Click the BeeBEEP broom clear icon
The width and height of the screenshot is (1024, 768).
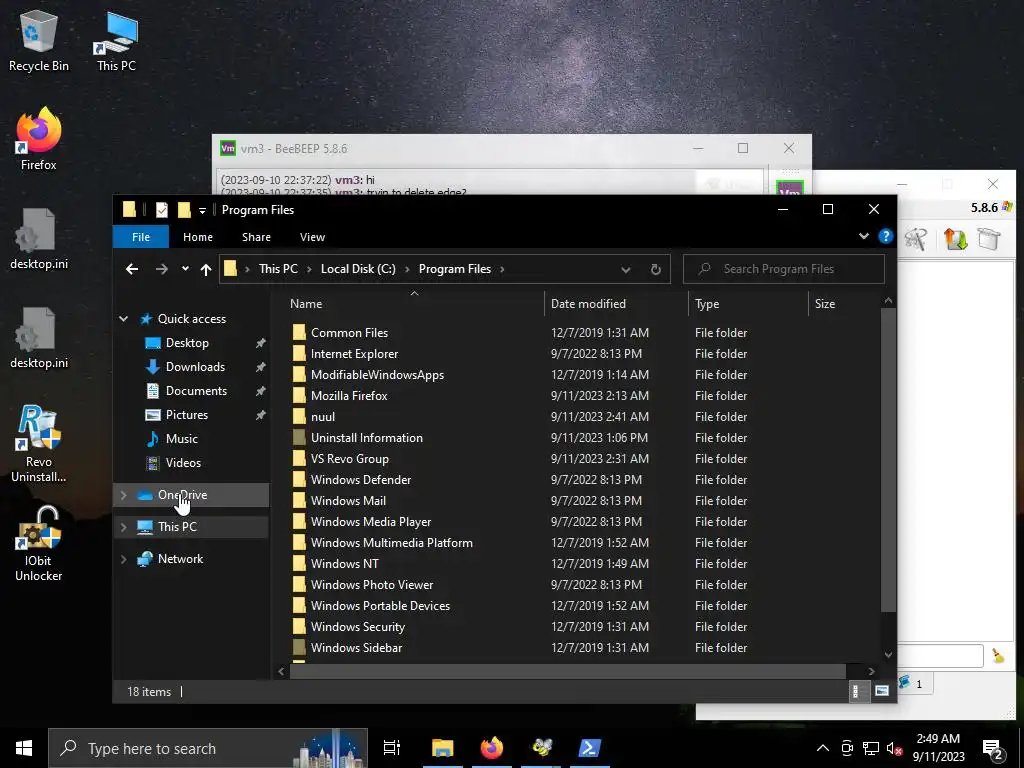(x=997, y=655)
